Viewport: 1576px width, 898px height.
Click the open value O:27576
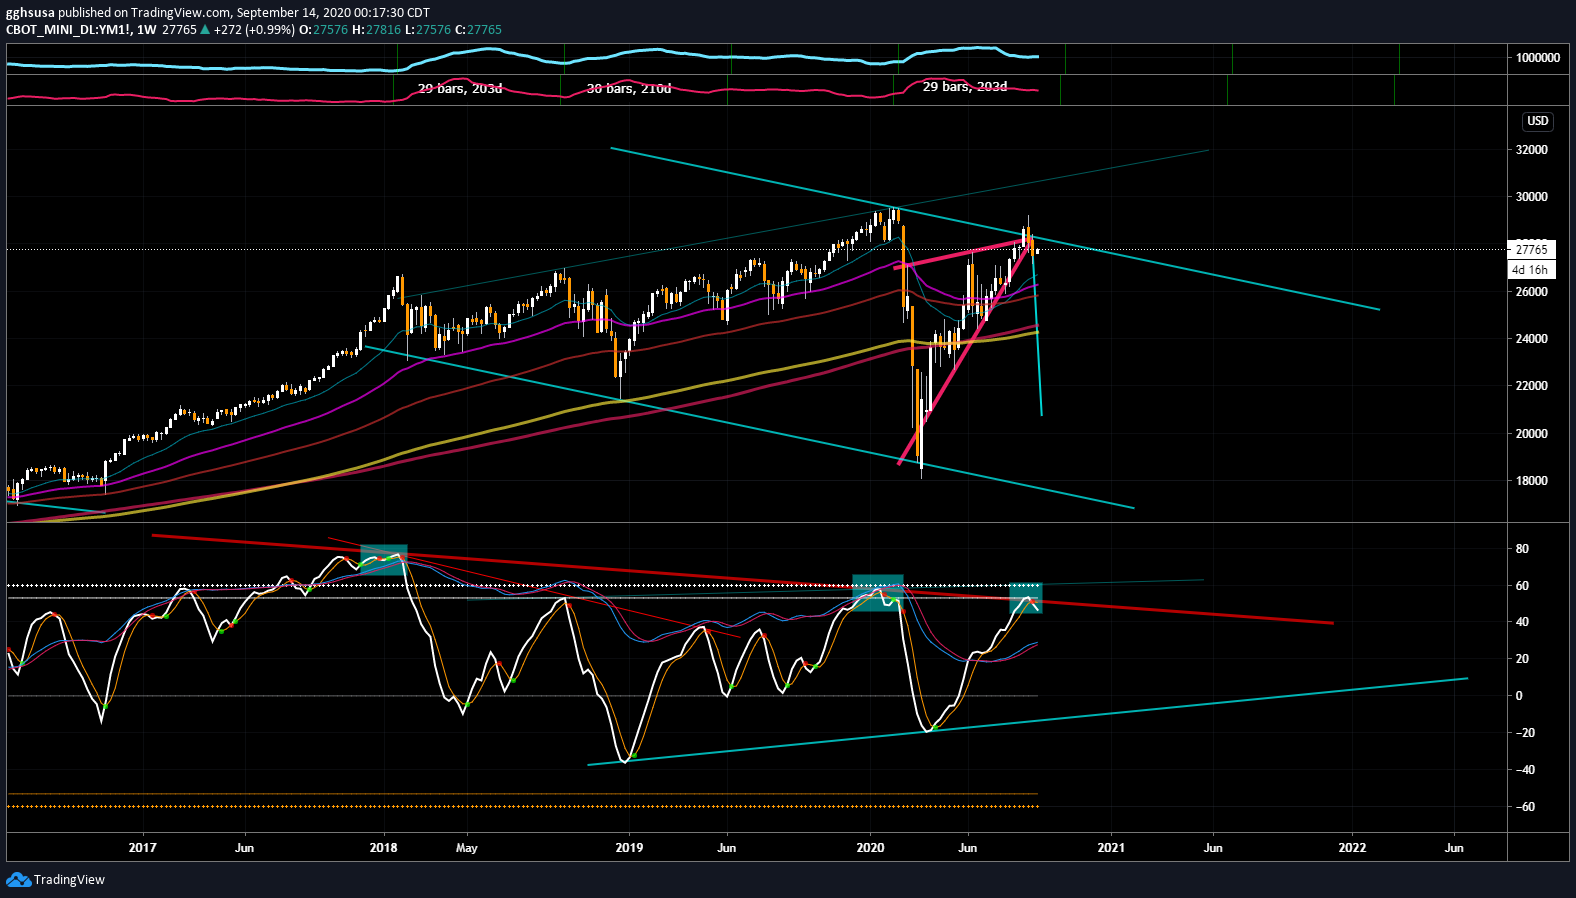pyautogui.click(x=324, y=30)
